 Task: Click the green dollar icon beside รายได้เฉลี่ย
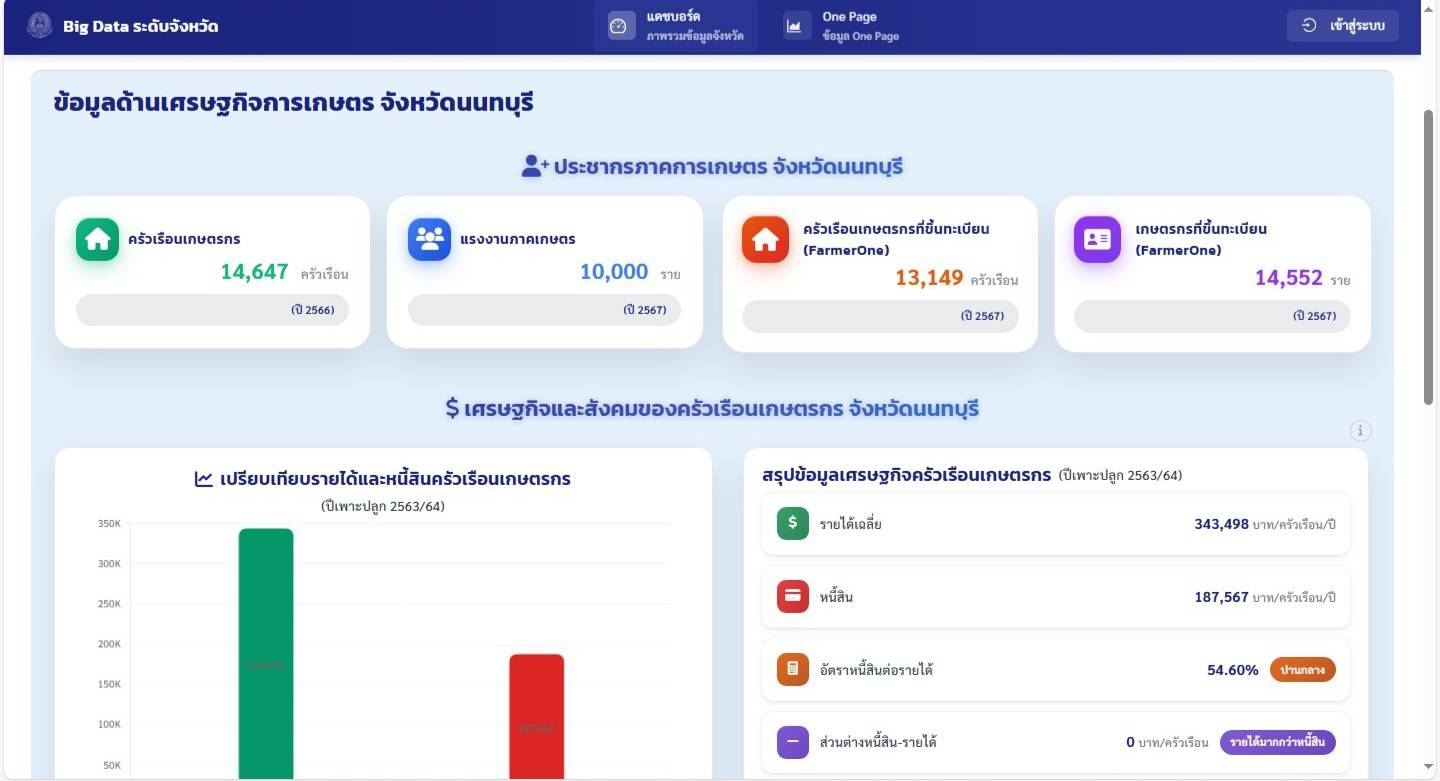pos(791,523)
